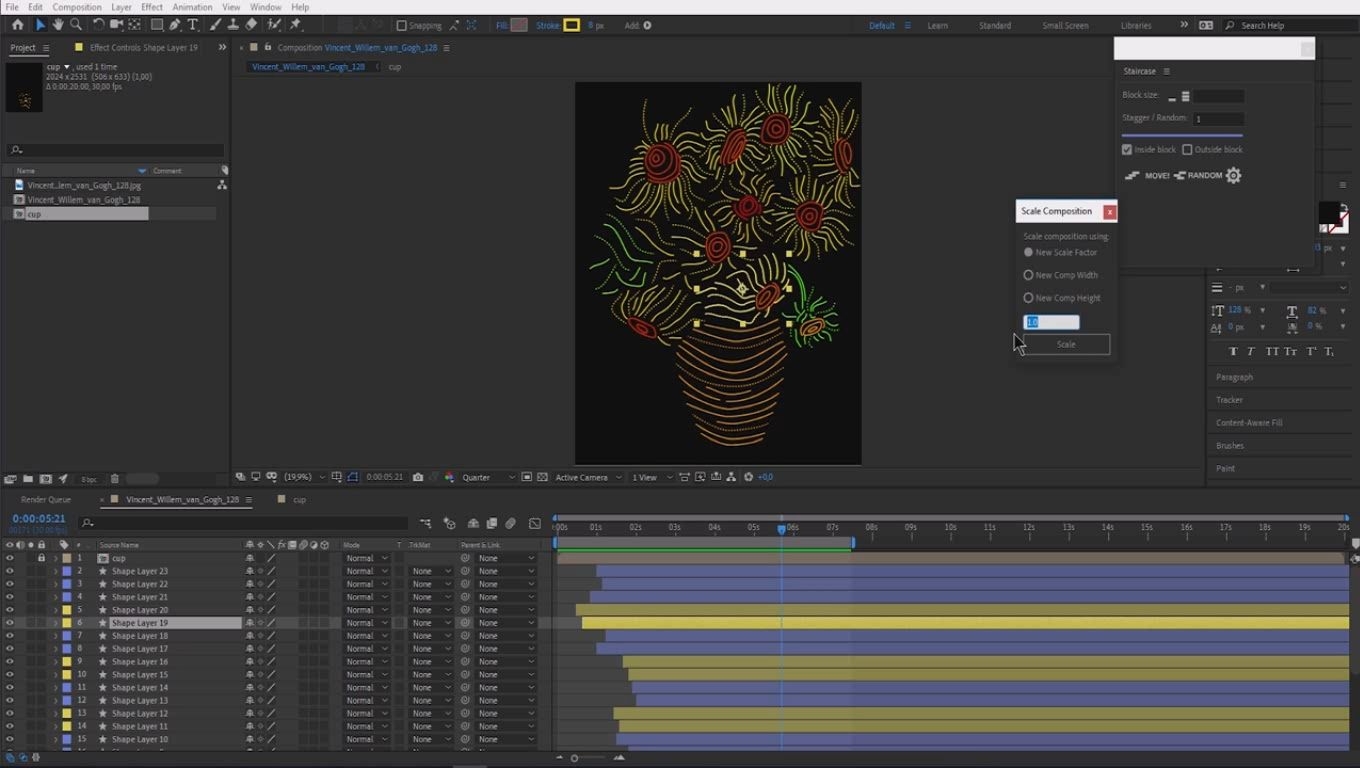Screen dimensions: 1360x768
Task: Uncheck the Inside block checkbox
Action: [1127, 150]
